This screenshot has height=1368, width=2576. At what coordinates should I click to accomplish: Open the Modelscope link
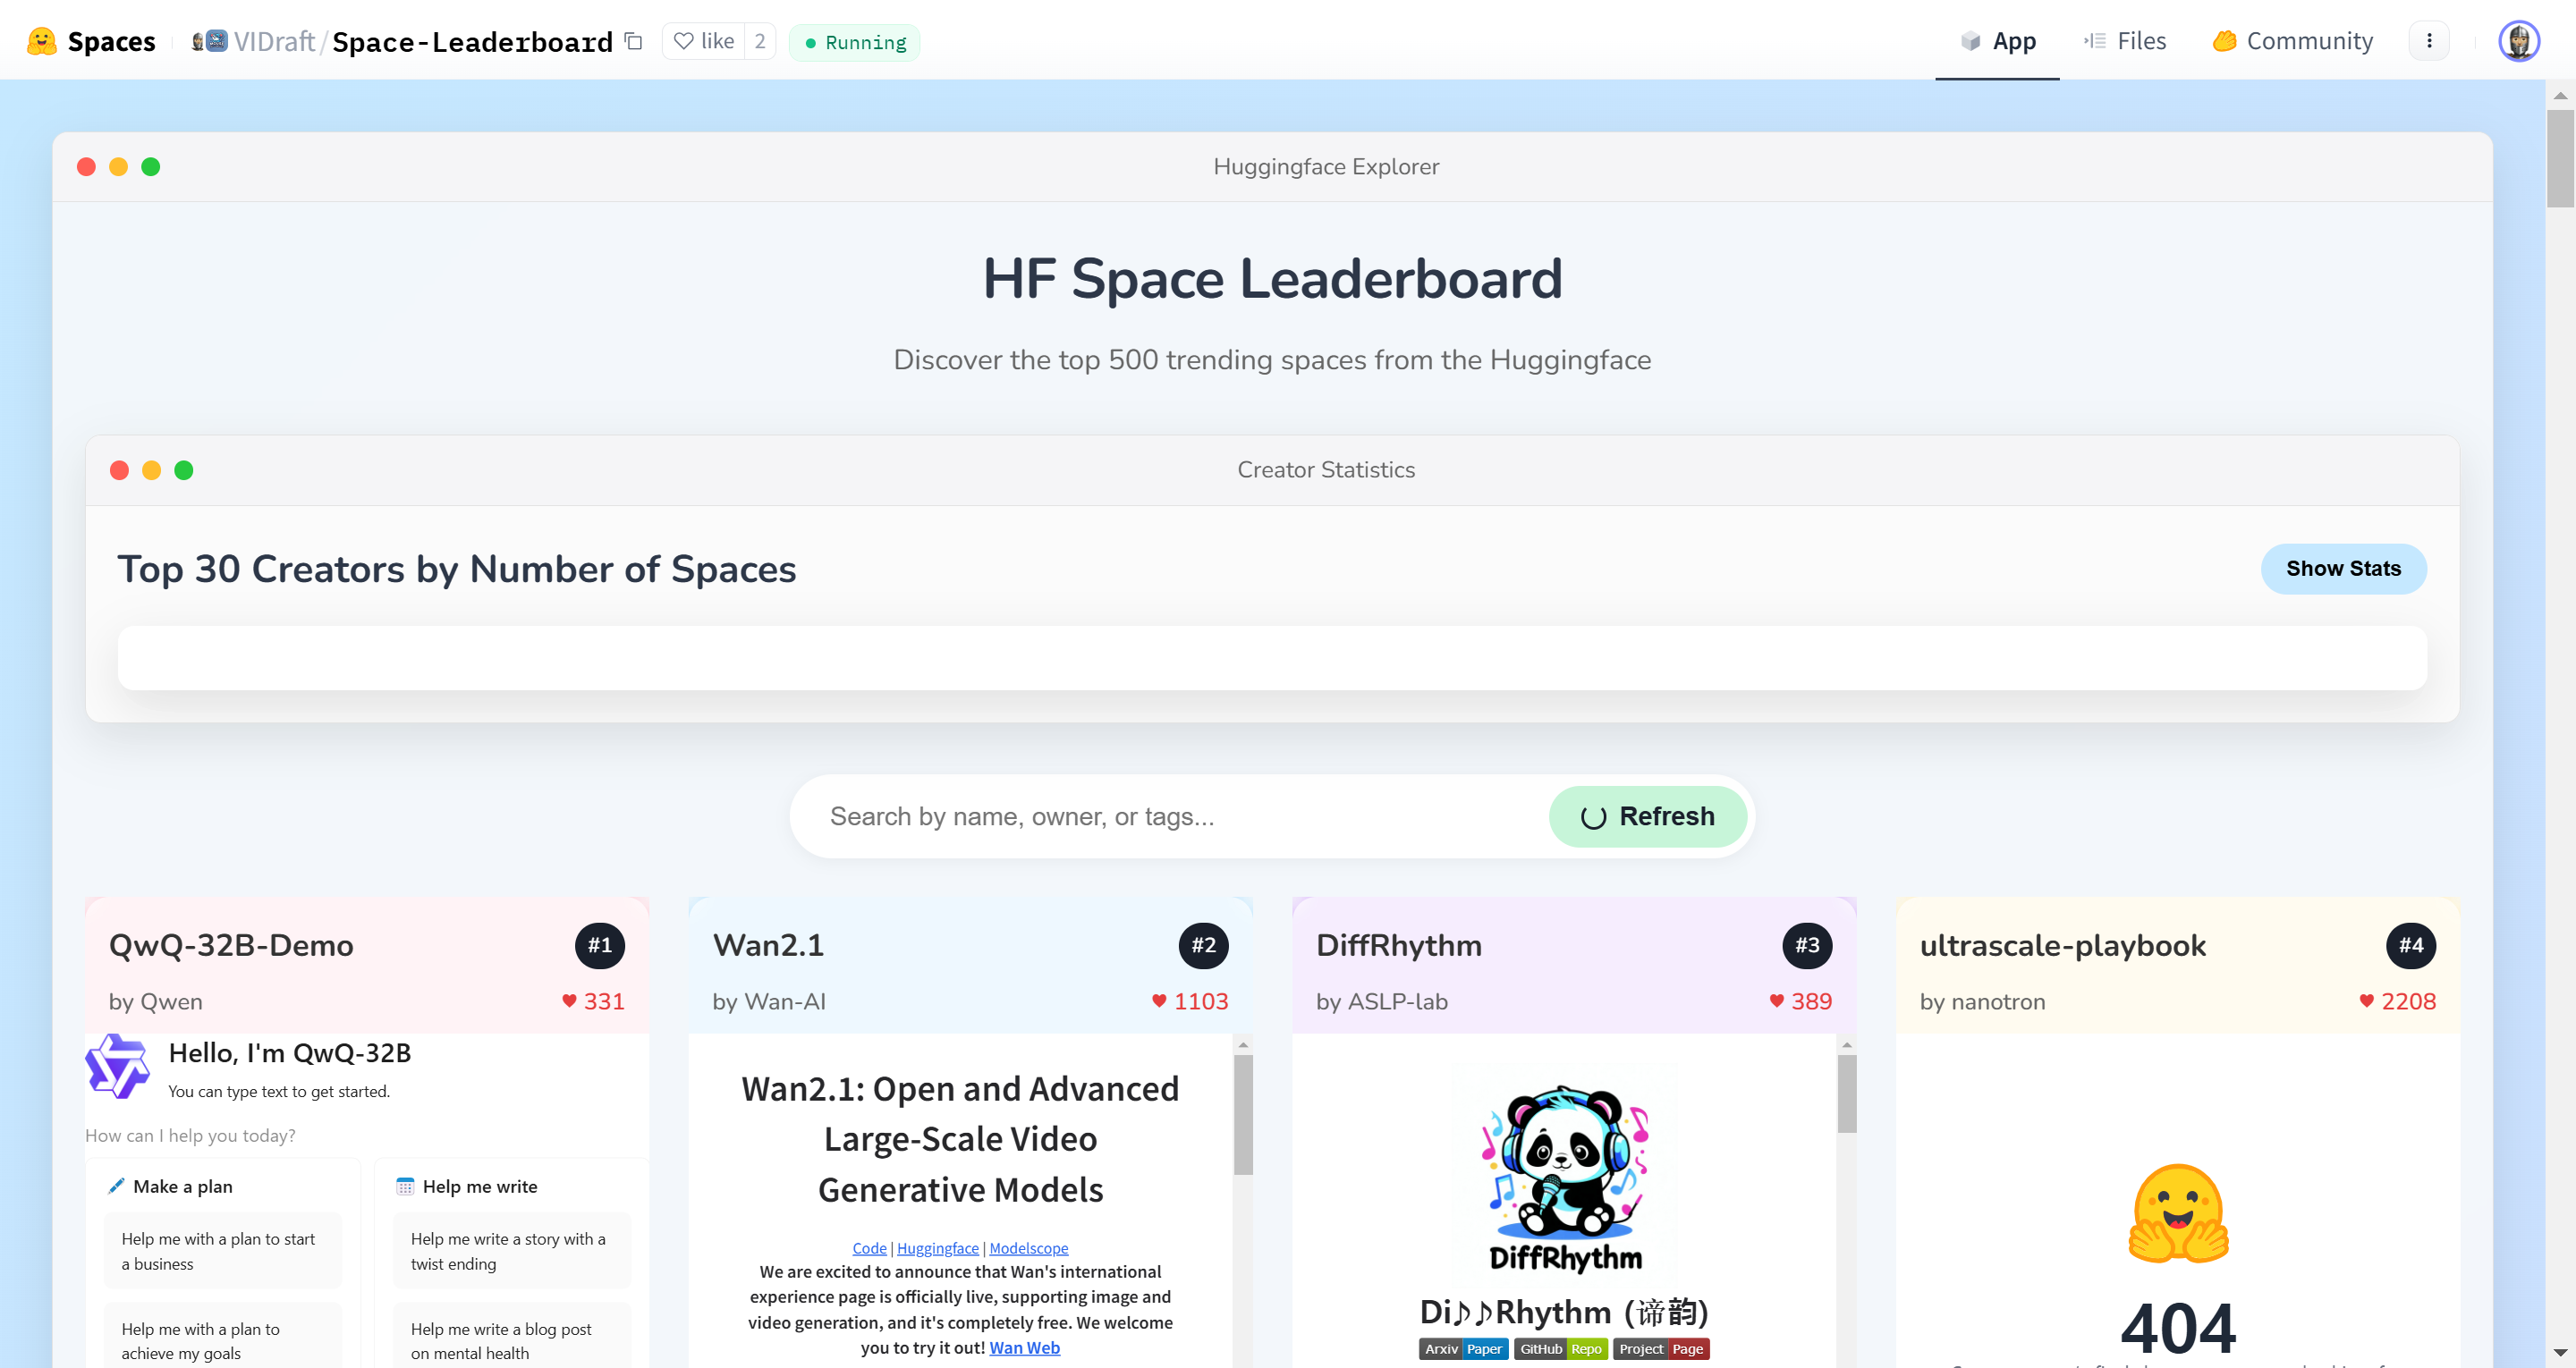click(1028, 1248)
